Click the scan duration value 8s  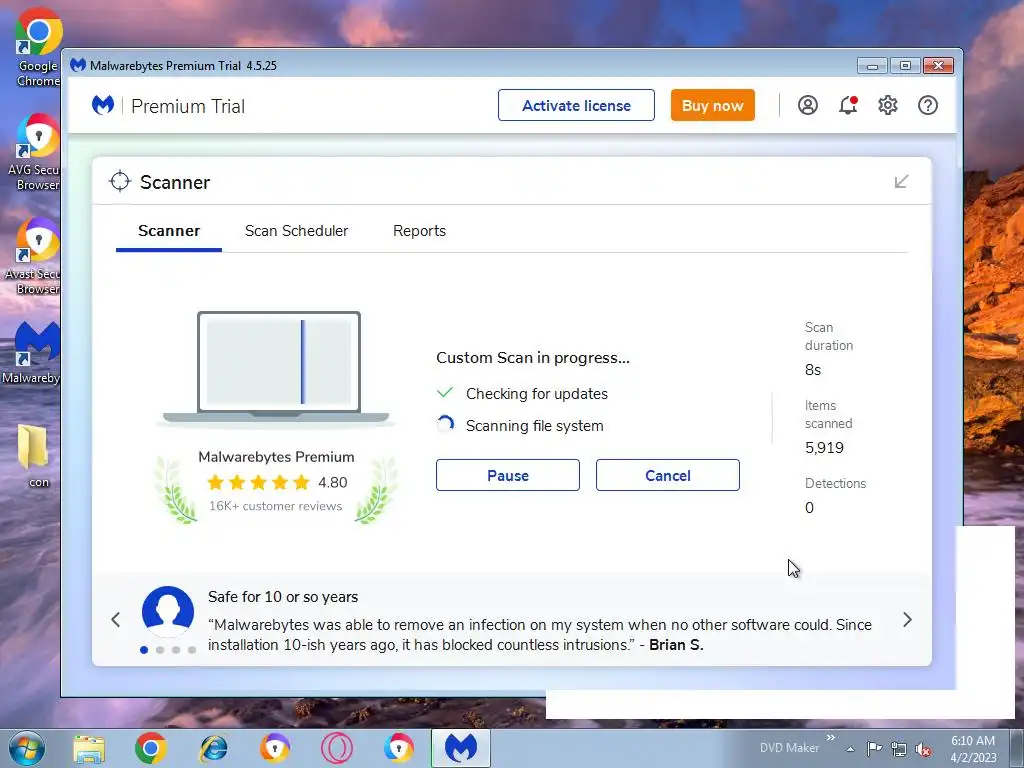813,370
